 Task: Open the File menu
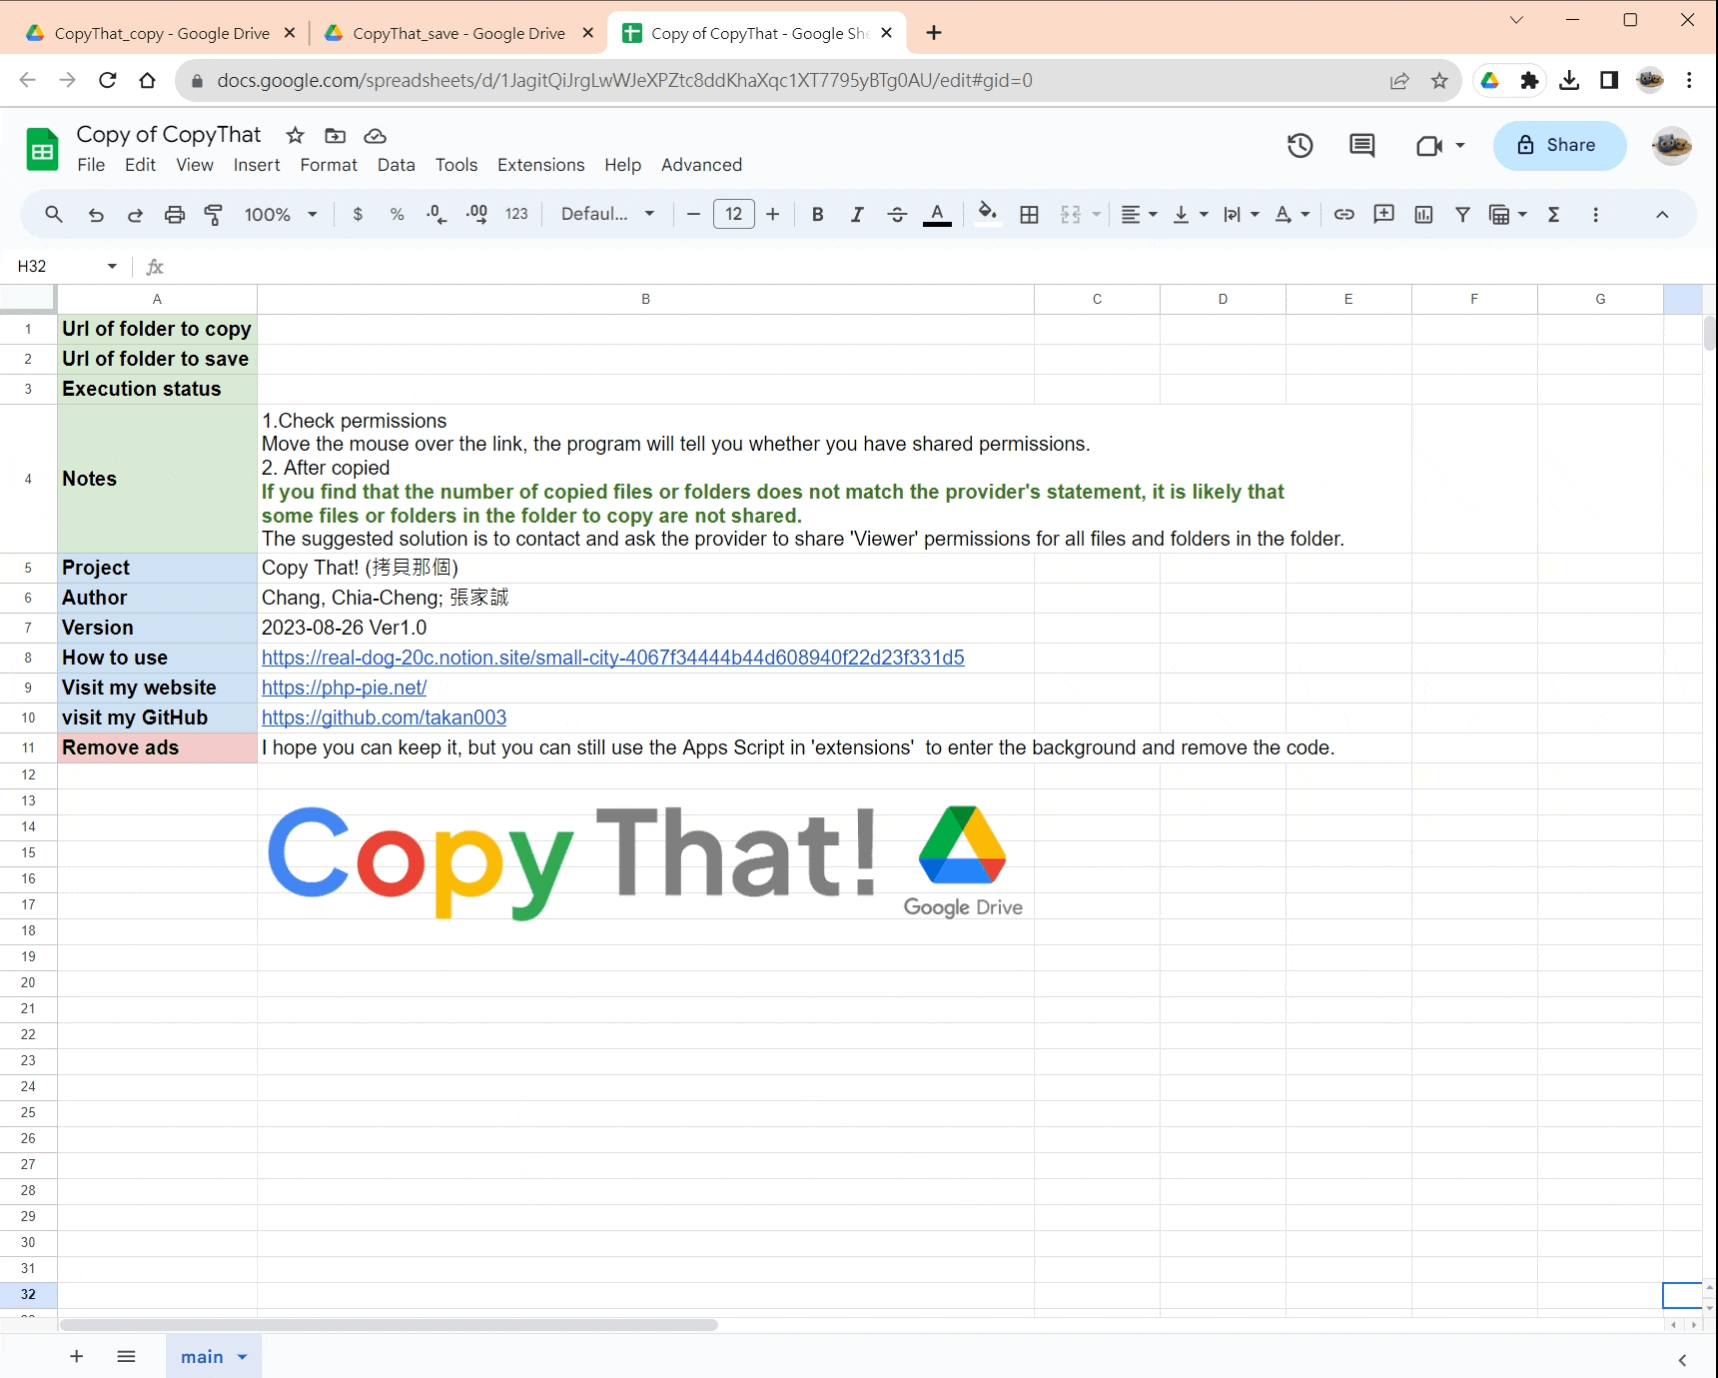91,165
